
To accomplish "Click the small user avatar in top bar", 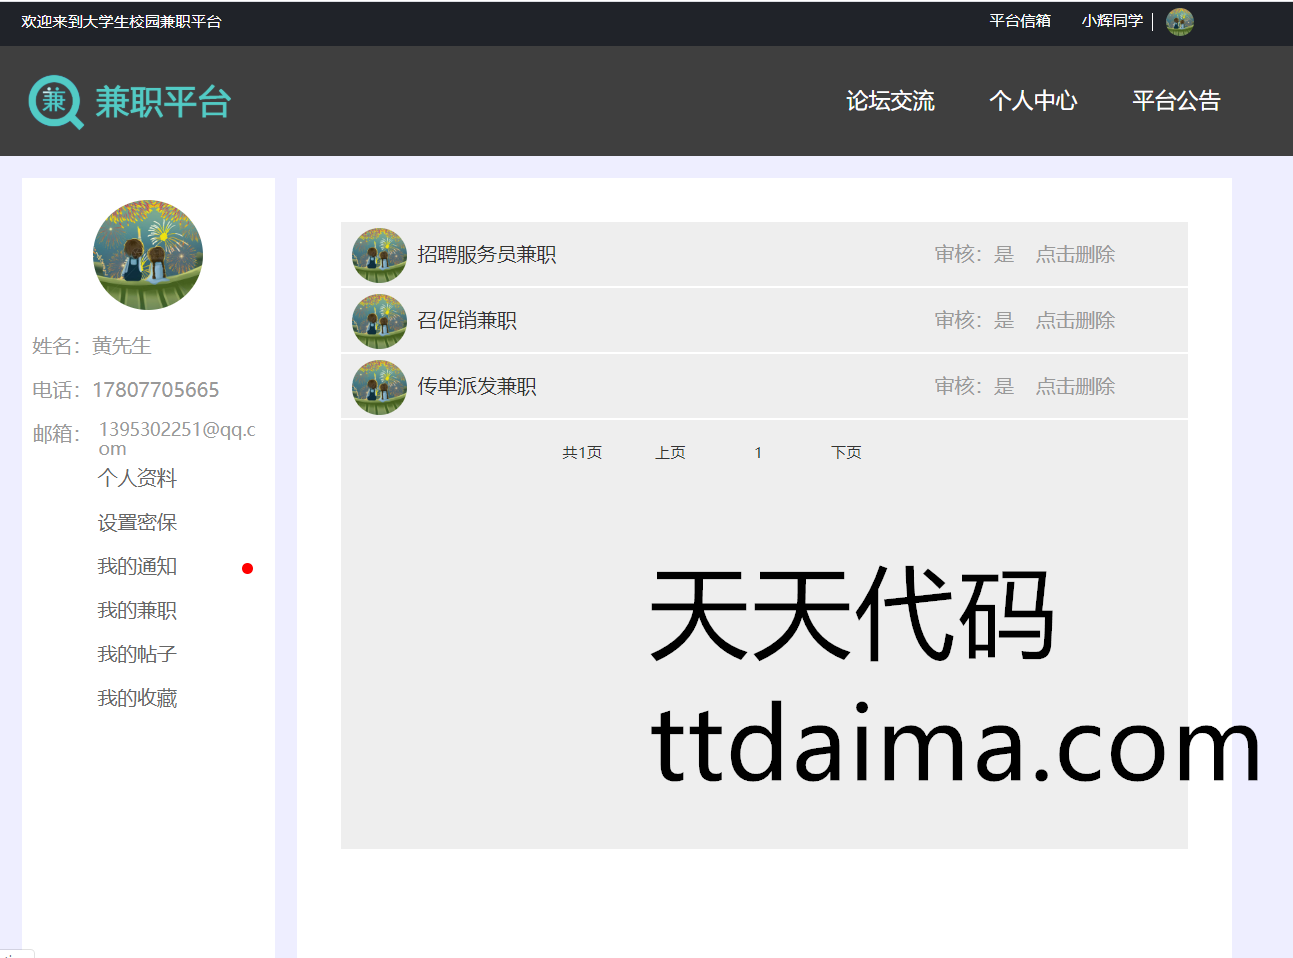I will point(1179,22).
